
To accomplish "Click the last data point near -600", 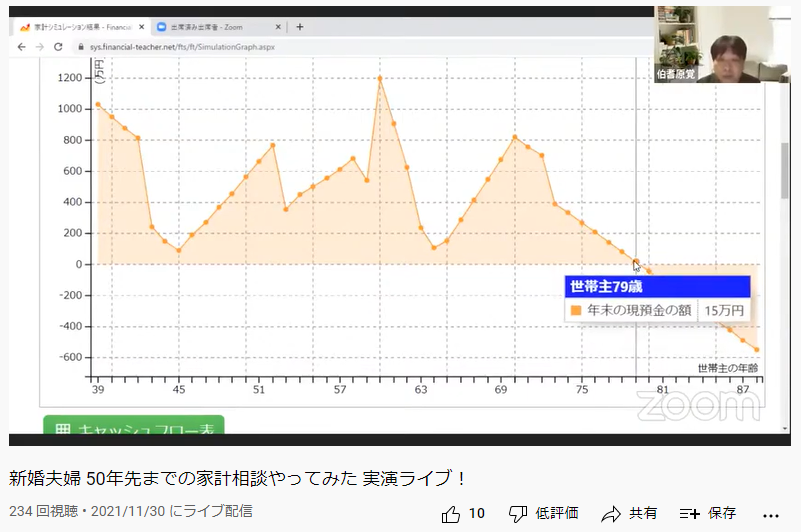I will [757, 350].
